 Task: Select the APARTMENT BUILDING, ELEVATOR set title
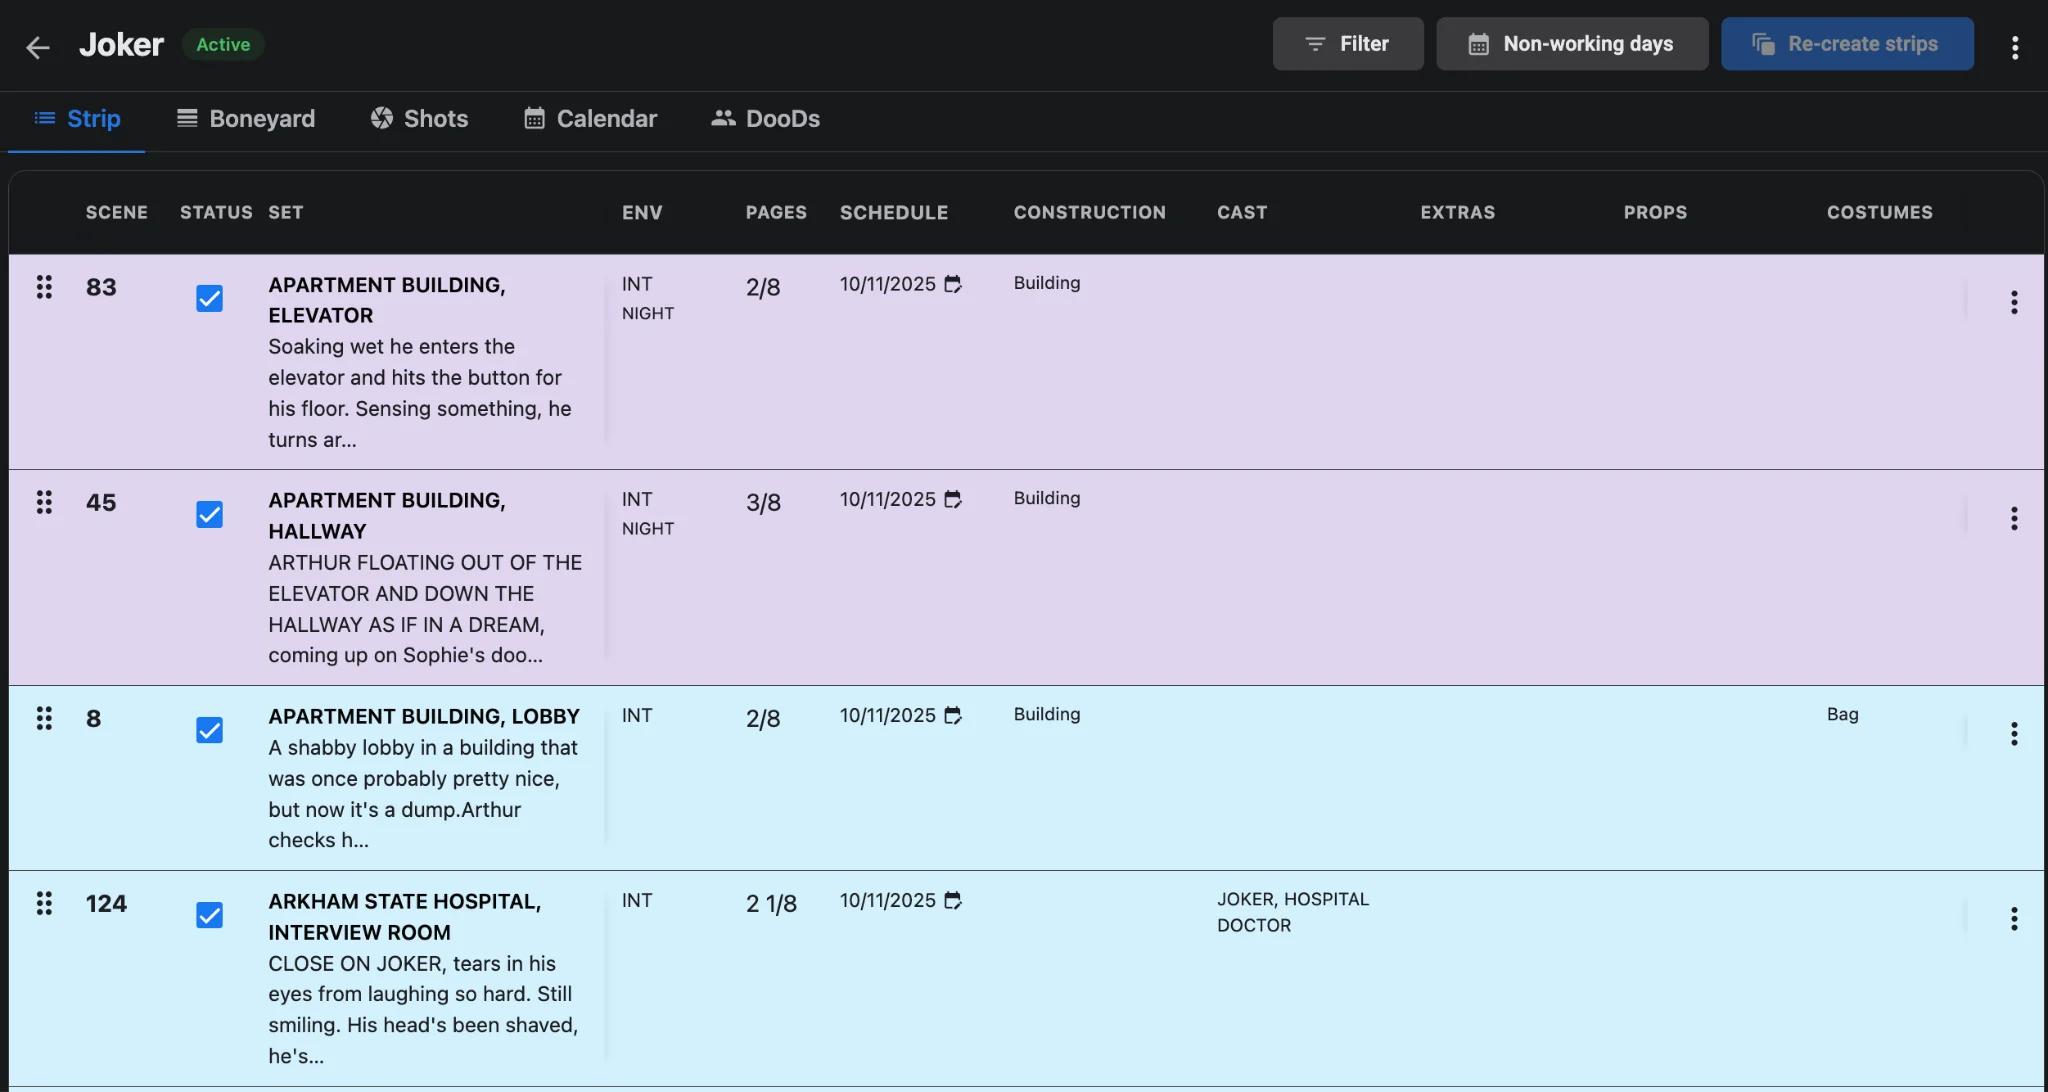click(387, 300)
